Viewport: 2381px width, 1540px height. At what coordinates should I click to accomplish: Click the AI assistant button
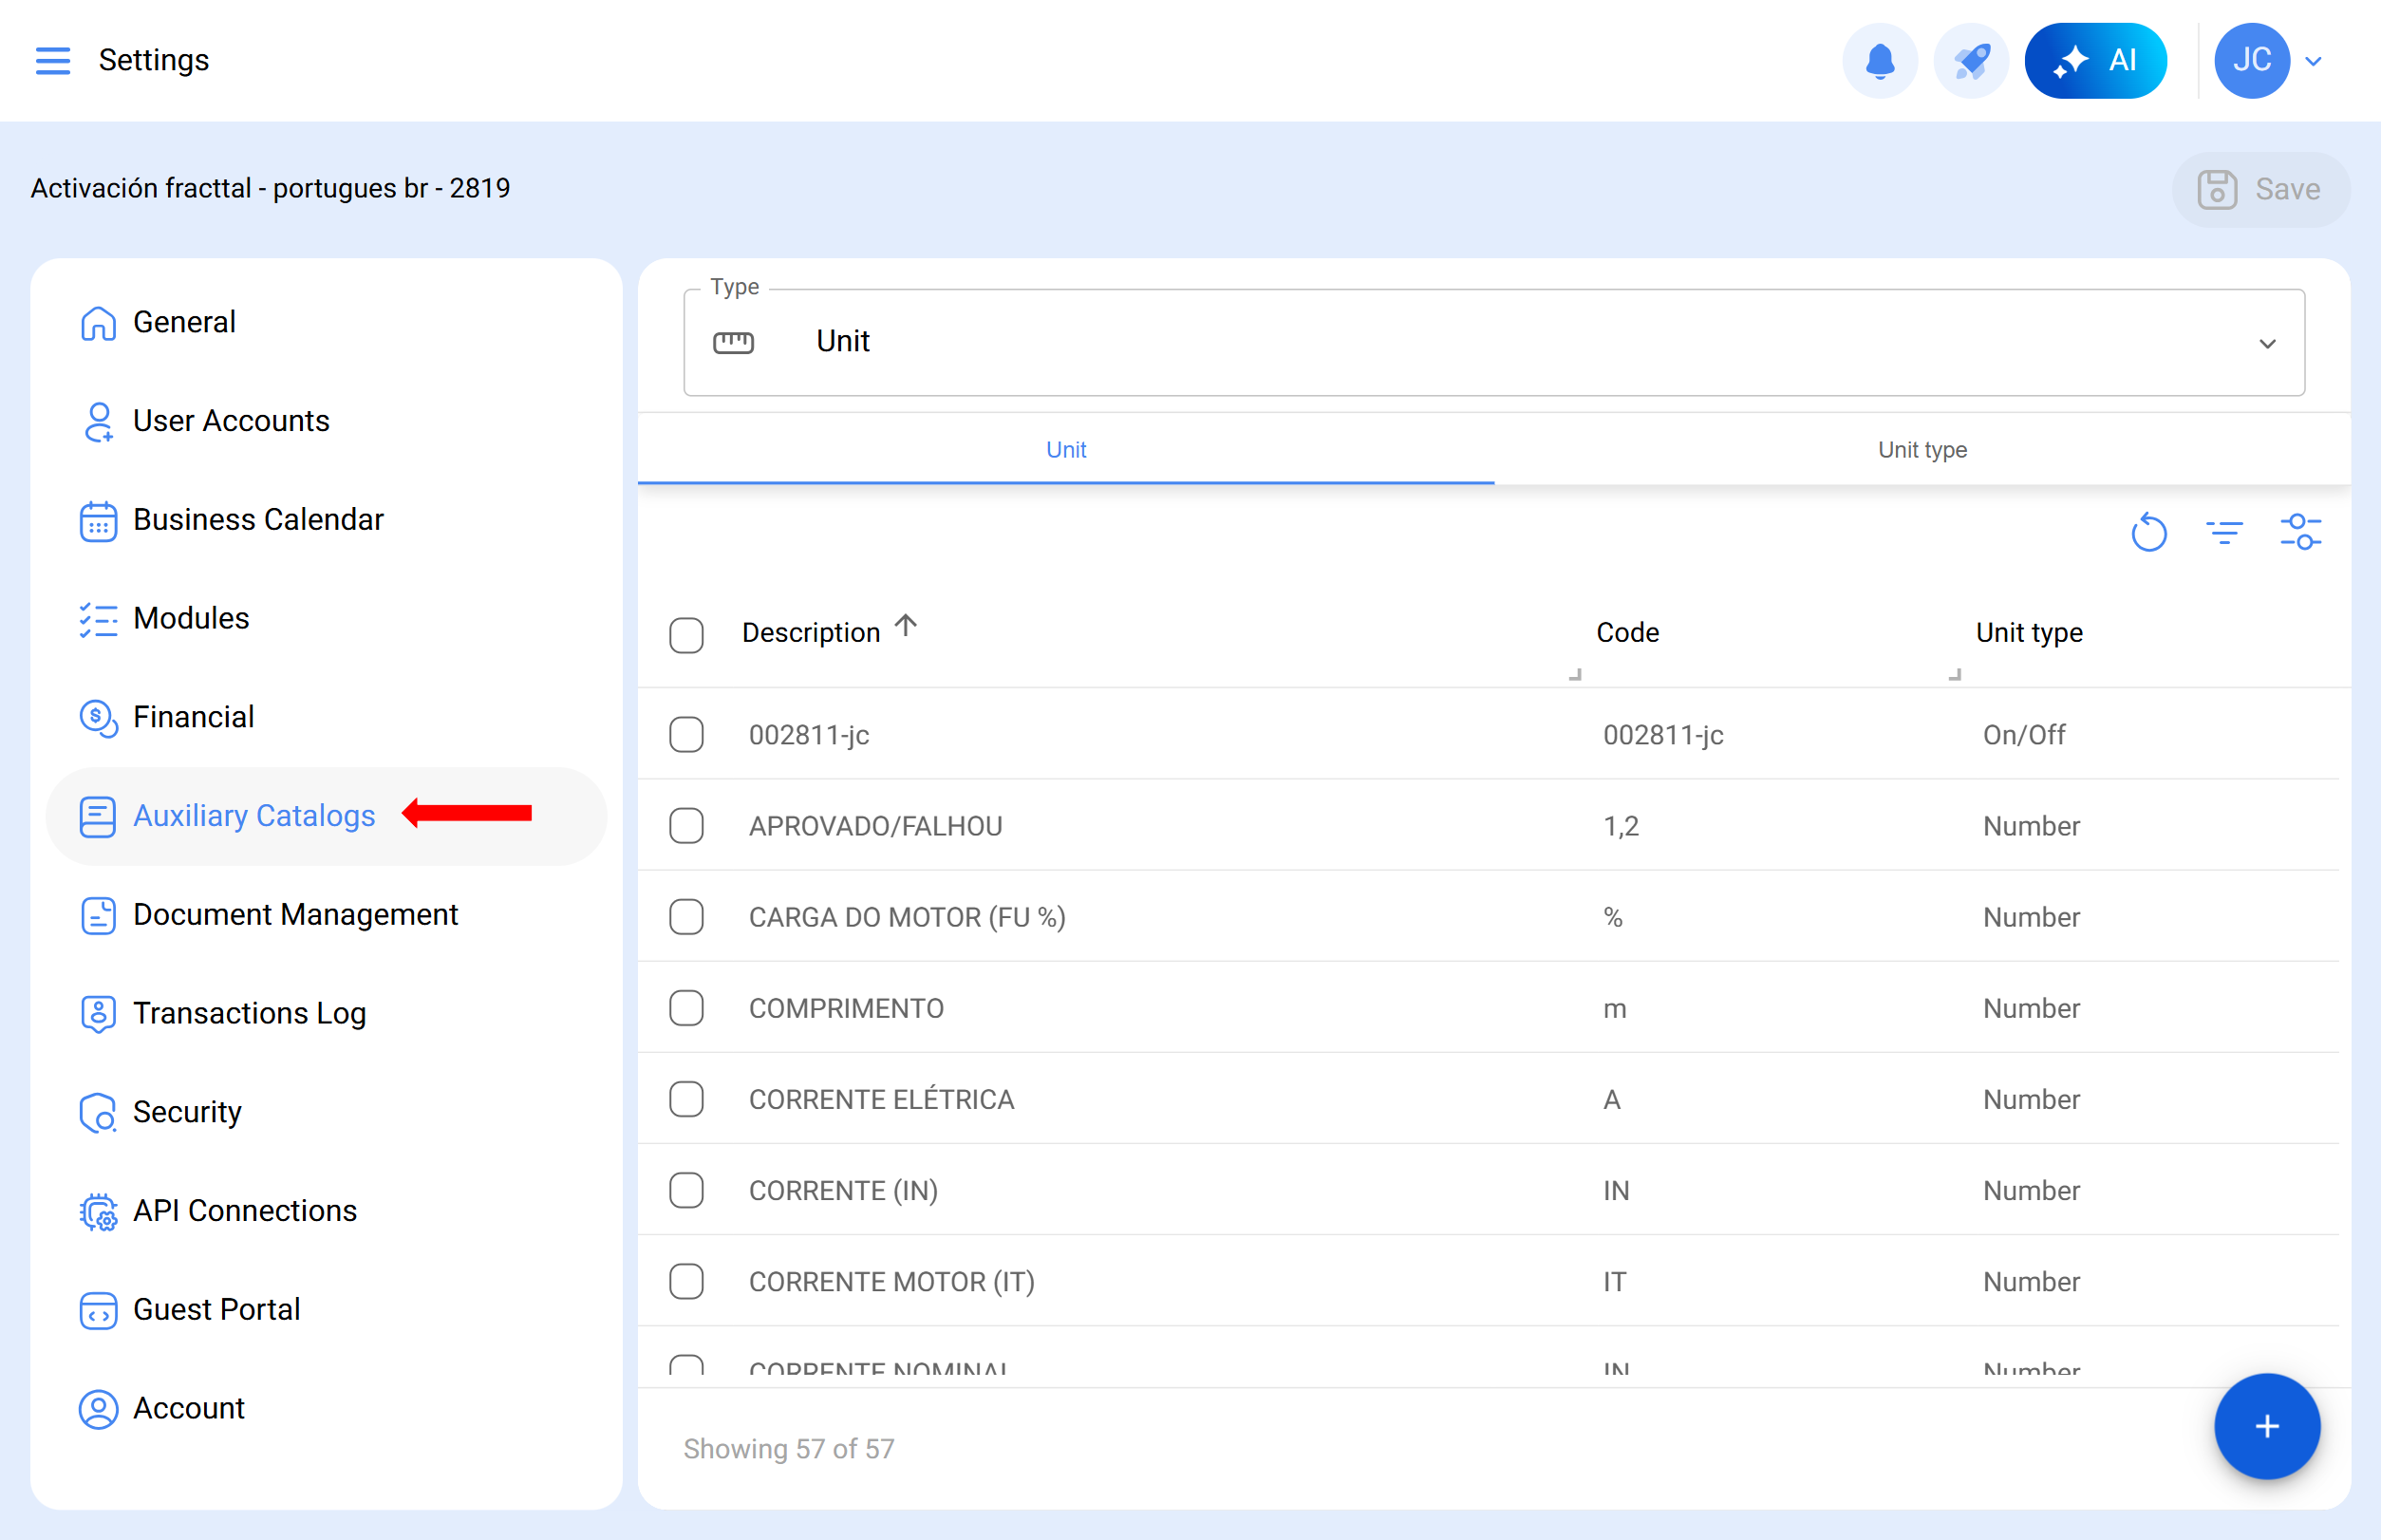(x=2095, y=60)
